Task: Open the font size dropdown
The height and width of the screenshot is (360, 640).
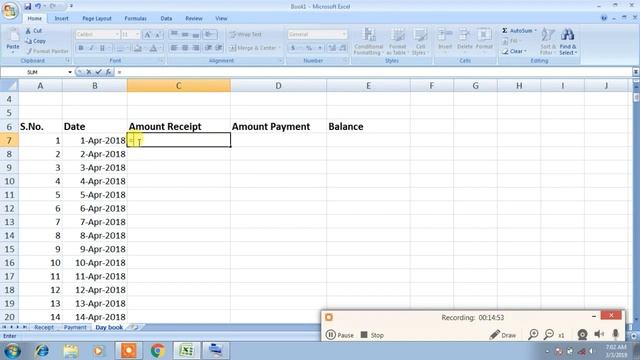Action: click(x=137, y=35)
